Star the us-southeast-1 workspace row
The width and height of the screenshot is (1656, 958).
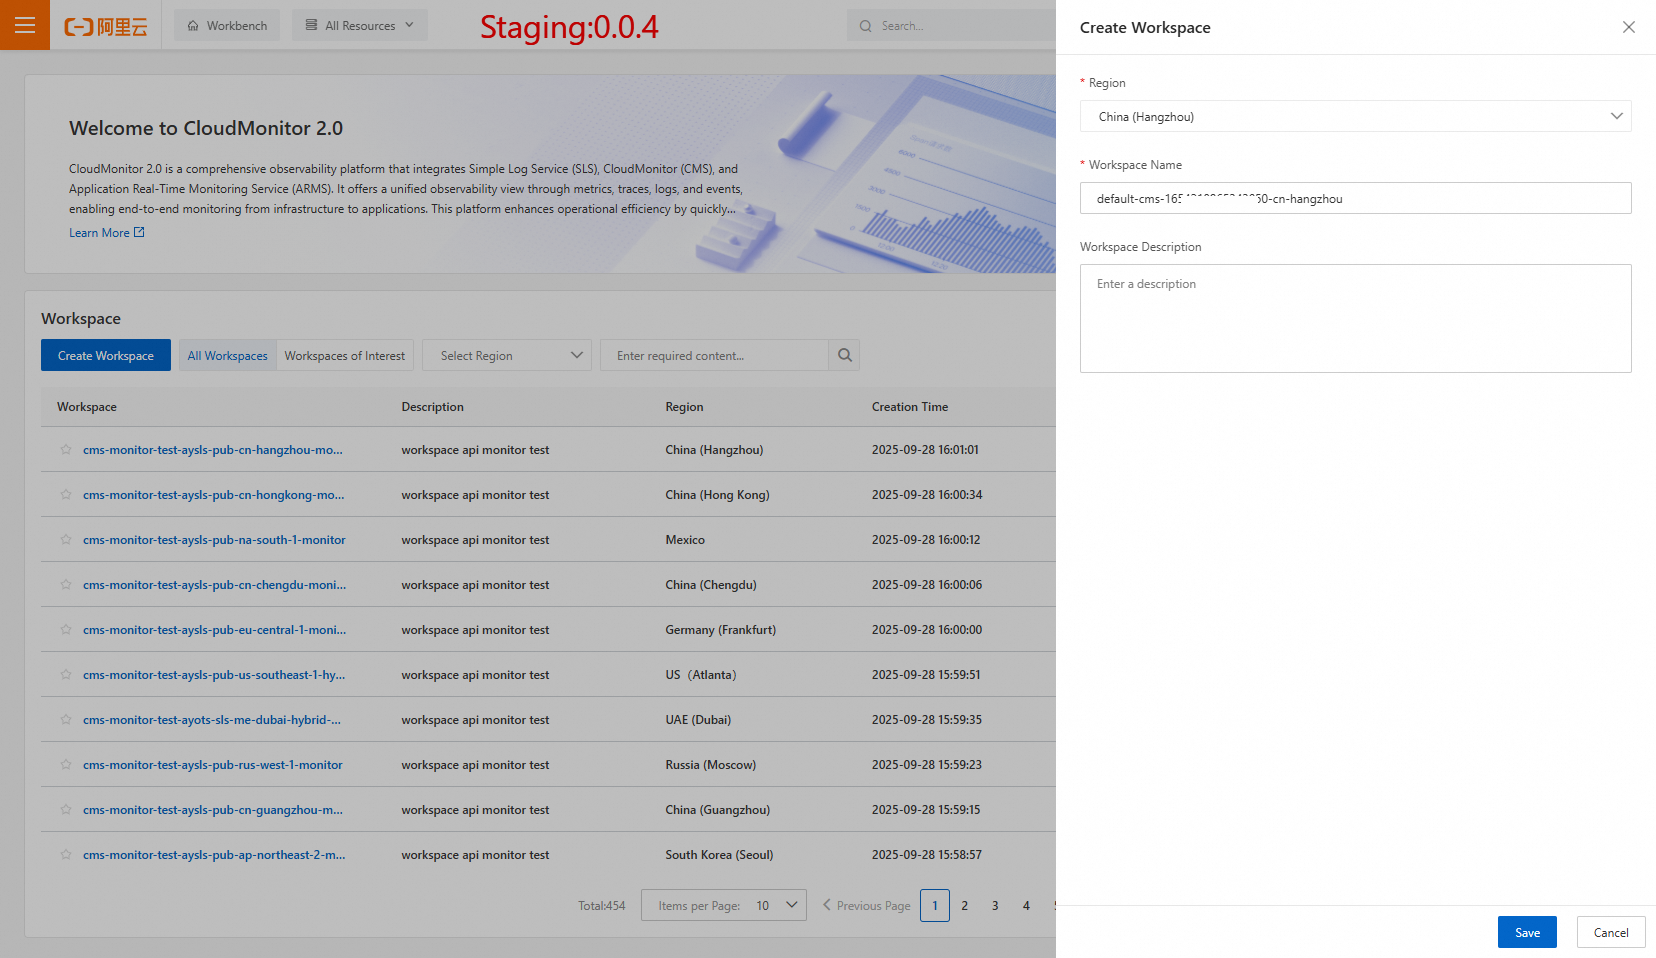66,675
